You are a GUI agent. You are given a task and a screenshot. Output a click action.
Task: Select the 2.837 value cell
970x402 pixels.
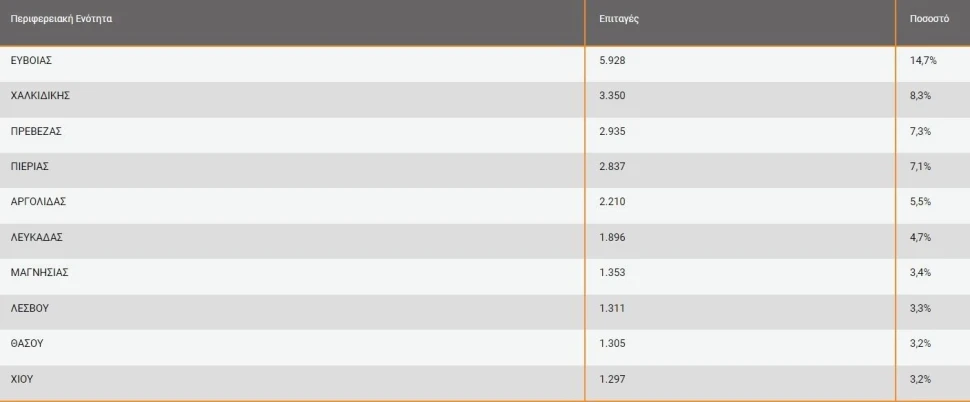613,166
